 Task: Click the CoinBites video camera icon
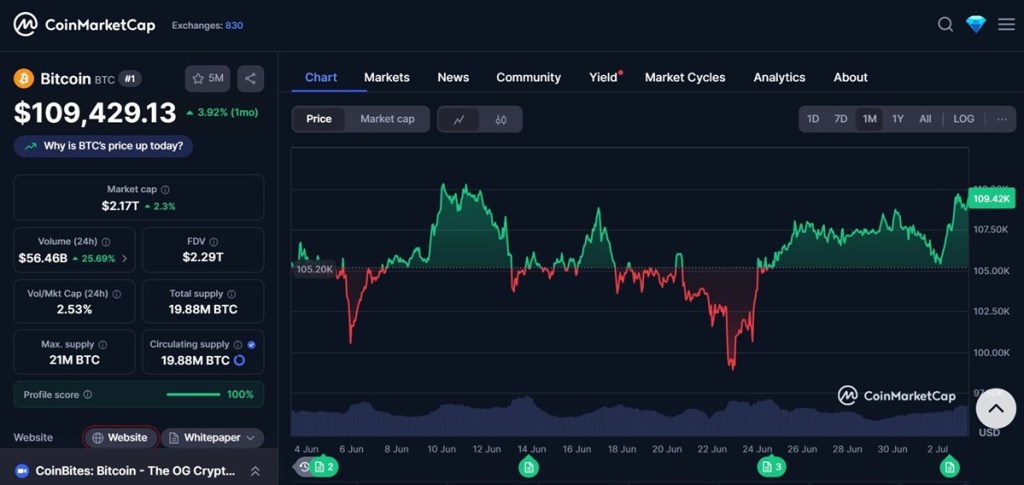(x=22, y=471)
